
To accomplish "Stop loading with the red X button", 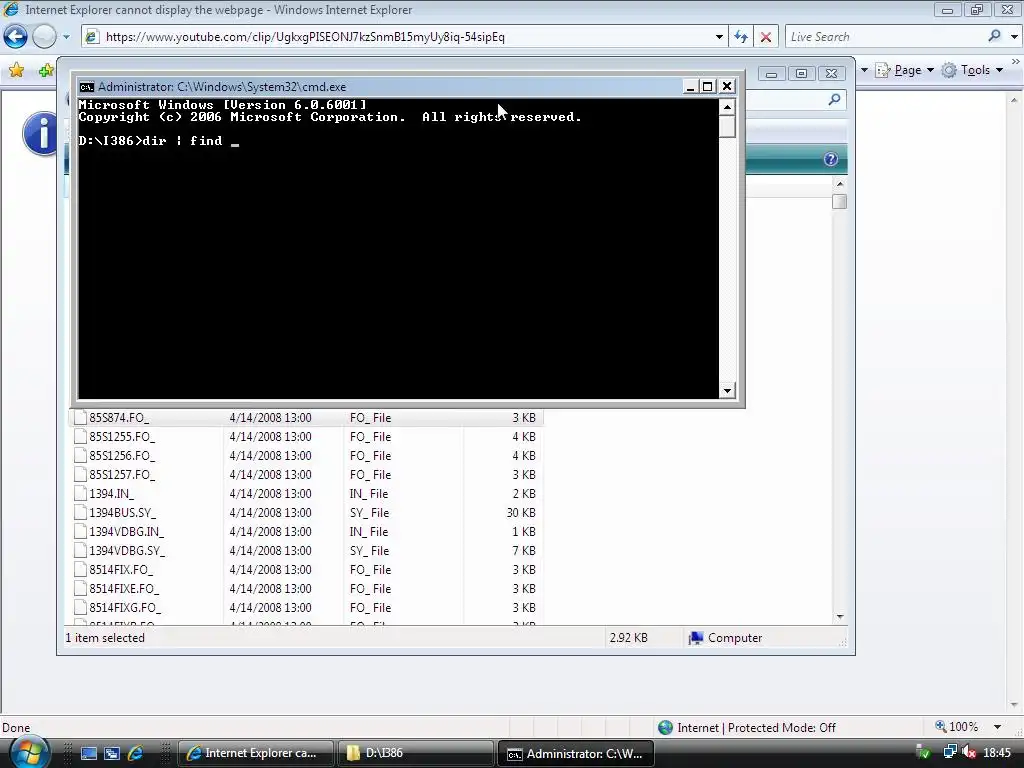I will [765, 37].
